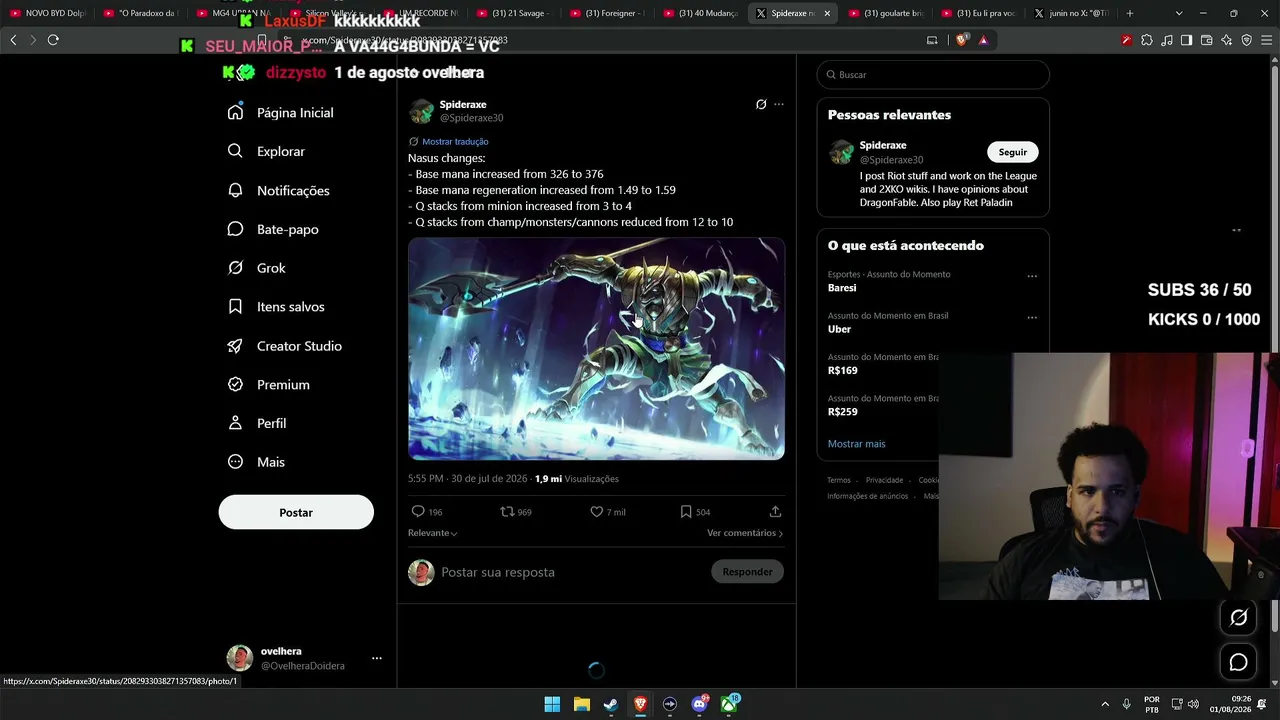1280x720 pixels.
Task: Open more options for Uber trend
Action: 1032,318
